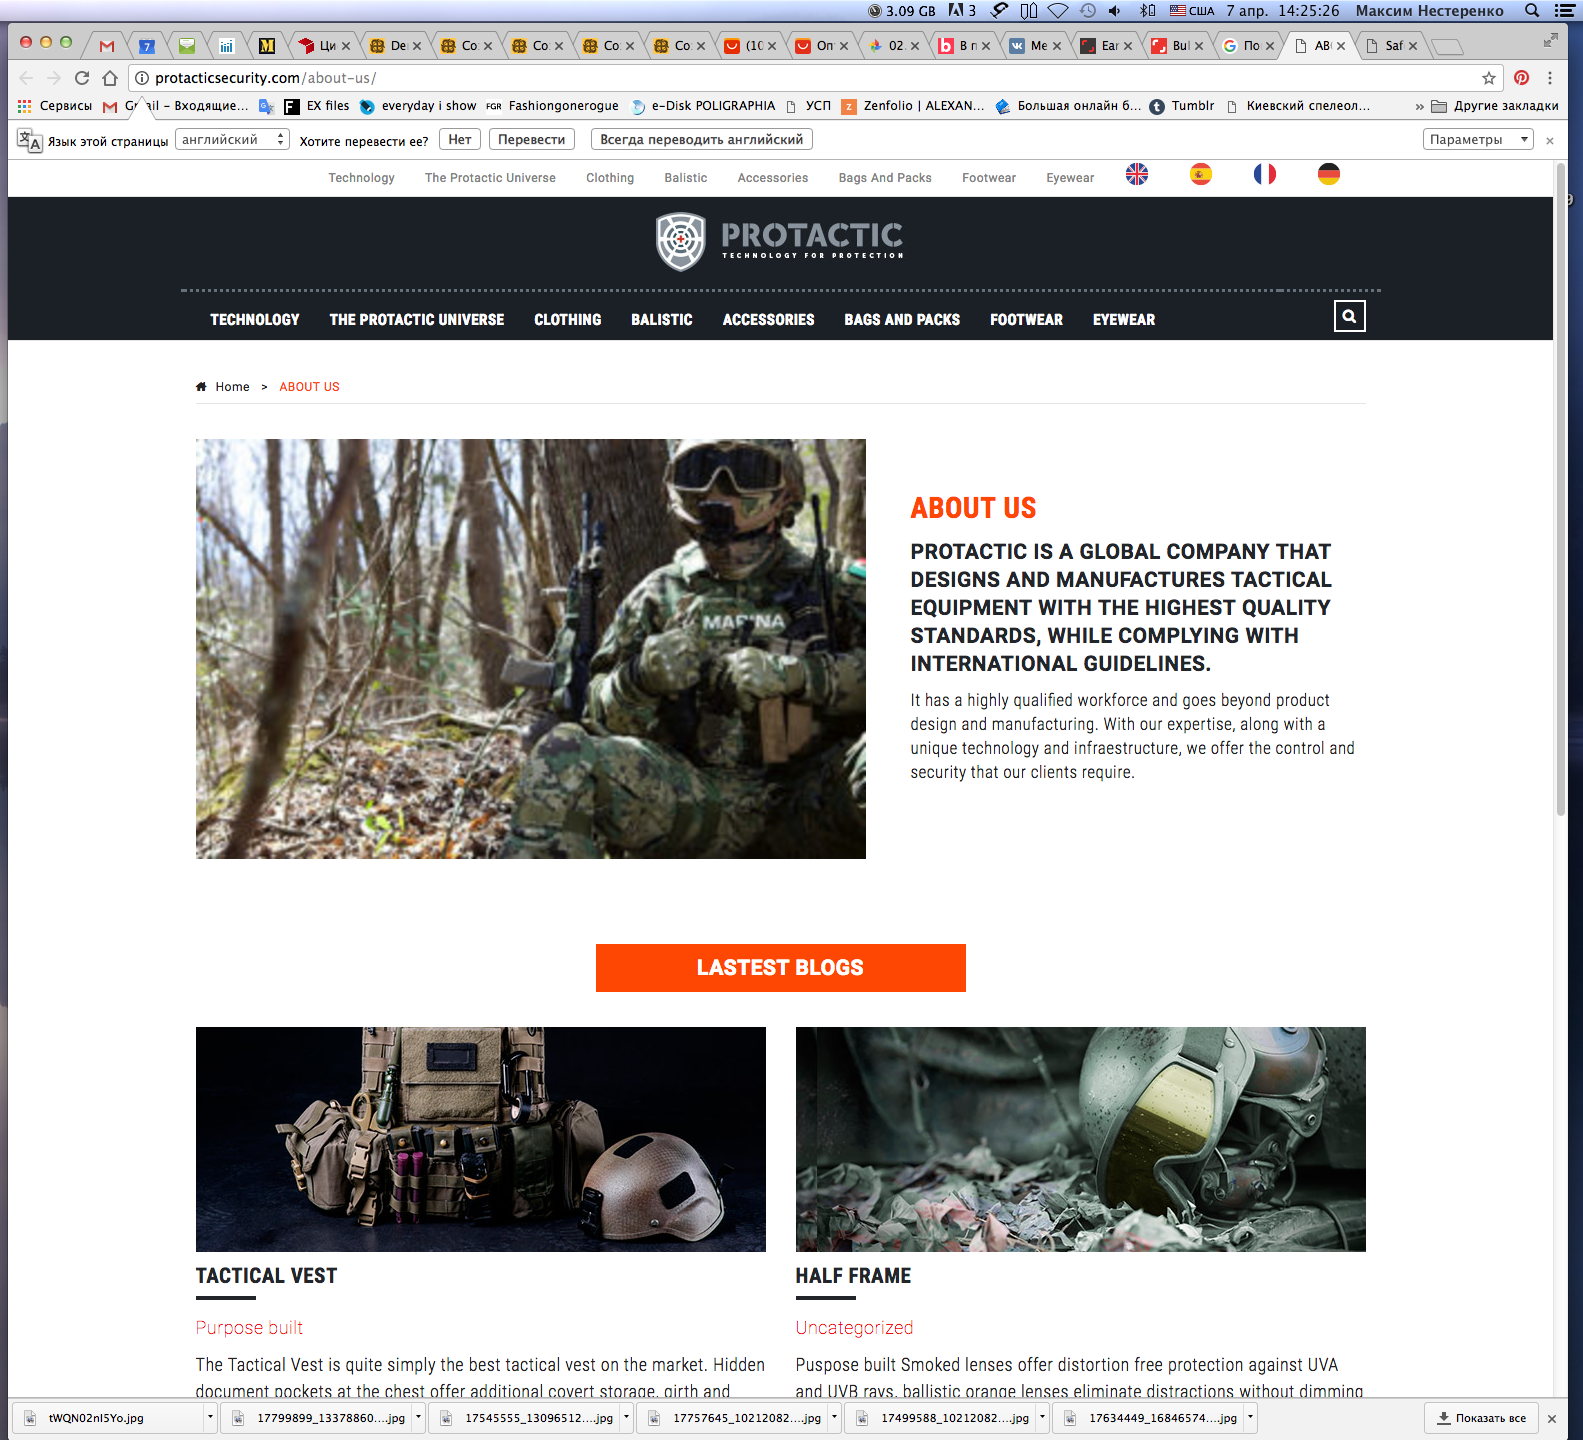Open FOOTWEAR in main nav

[1027, 320]
